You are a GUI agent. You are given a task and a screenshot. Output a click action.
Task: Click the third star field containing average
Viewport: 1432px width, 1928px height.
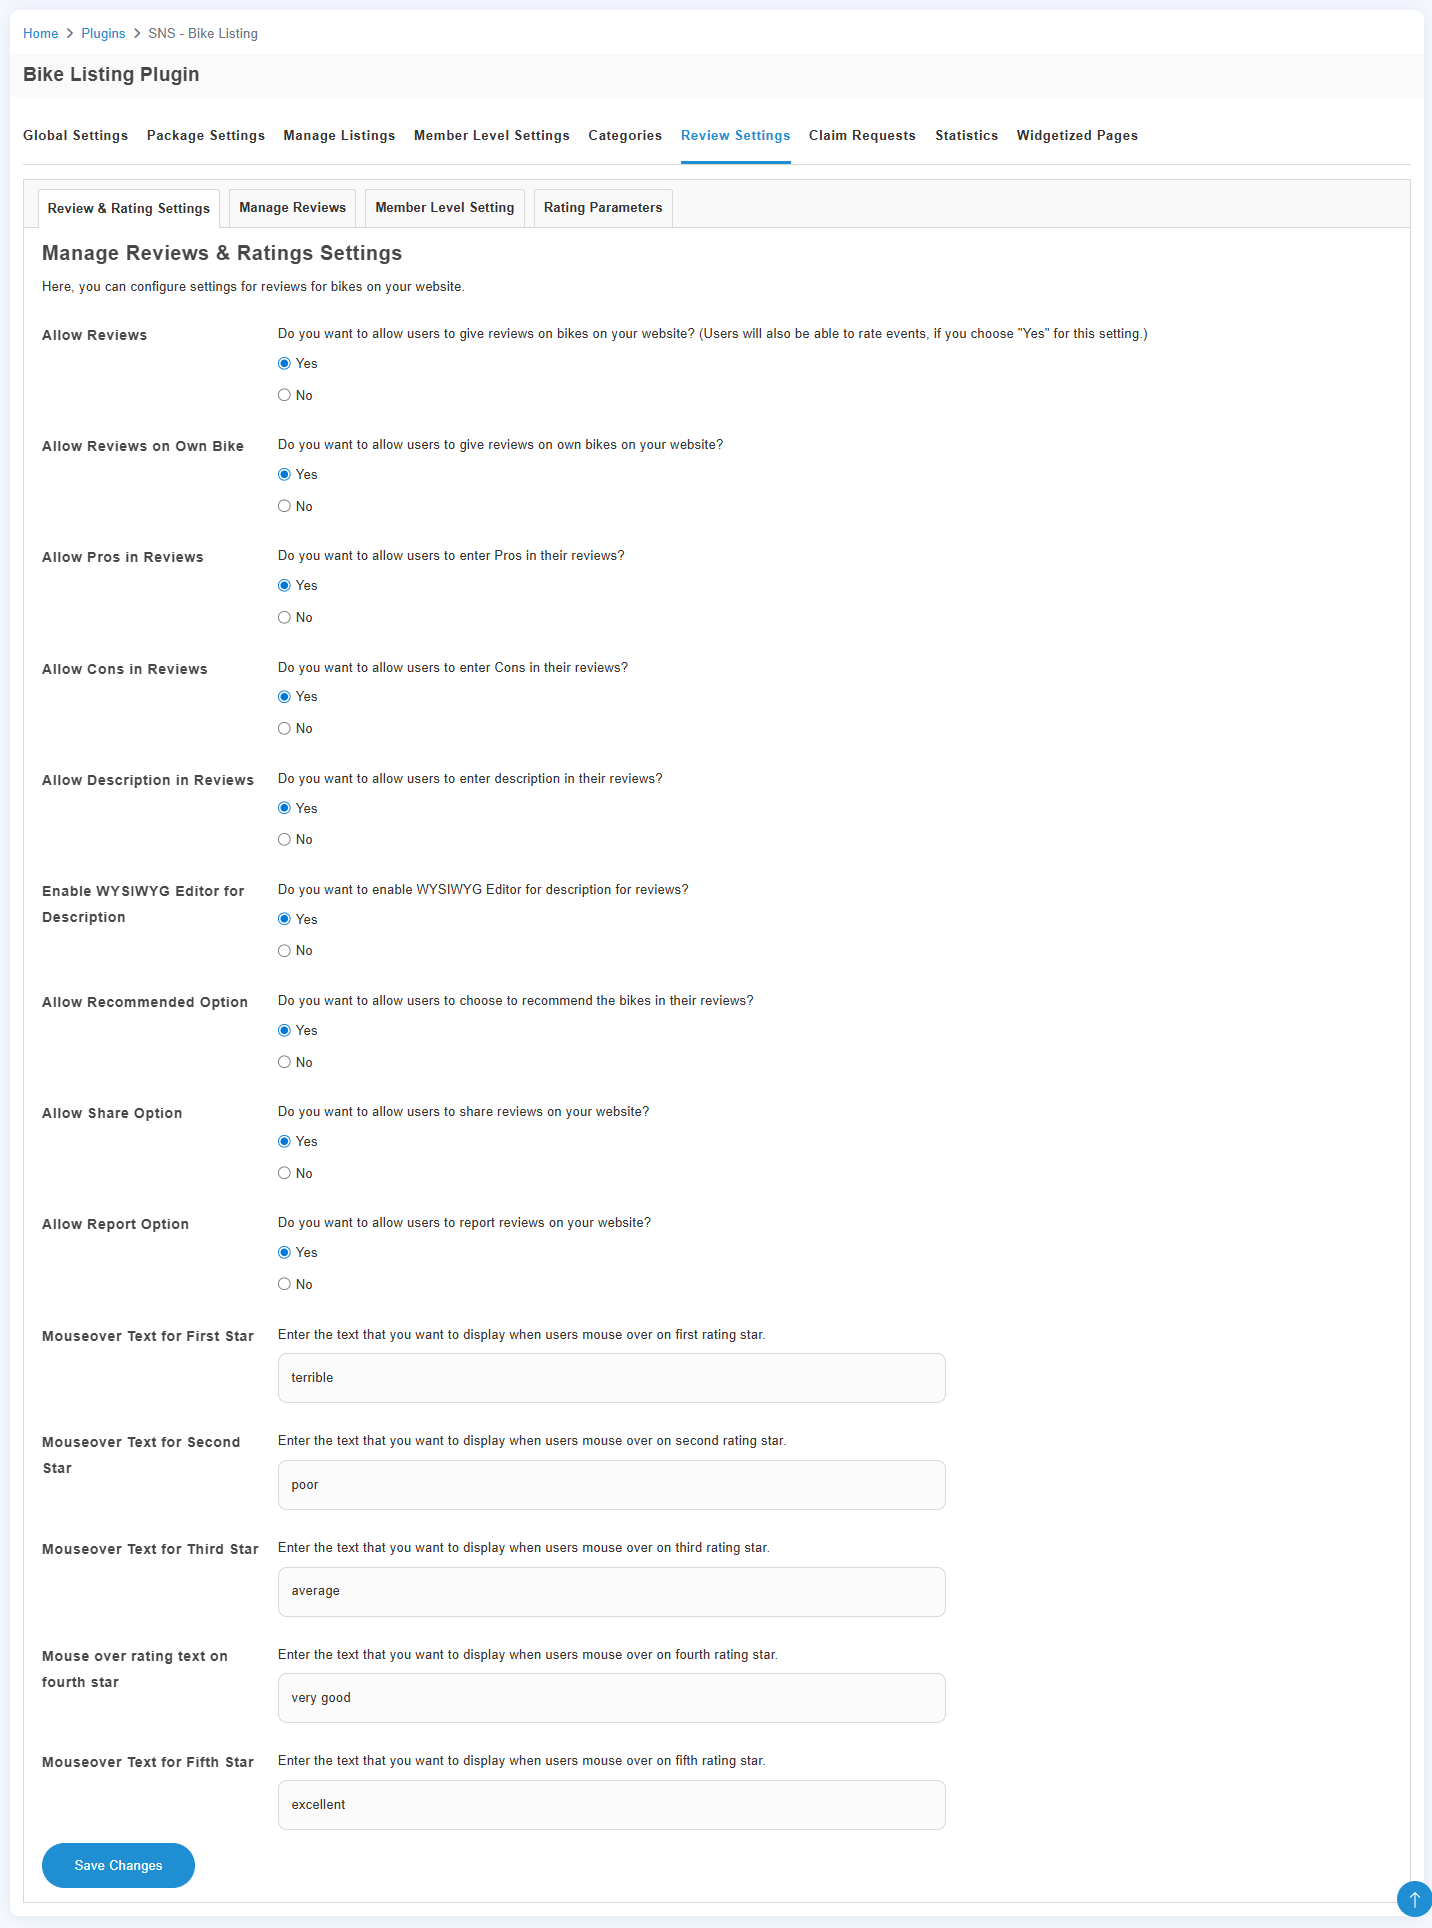click(x=611, y=1591)
